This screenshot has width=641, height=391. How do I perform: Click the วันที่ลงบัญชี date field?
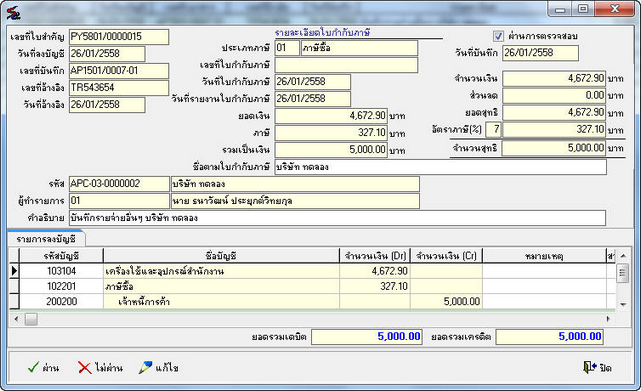click(x=107, y=54)
